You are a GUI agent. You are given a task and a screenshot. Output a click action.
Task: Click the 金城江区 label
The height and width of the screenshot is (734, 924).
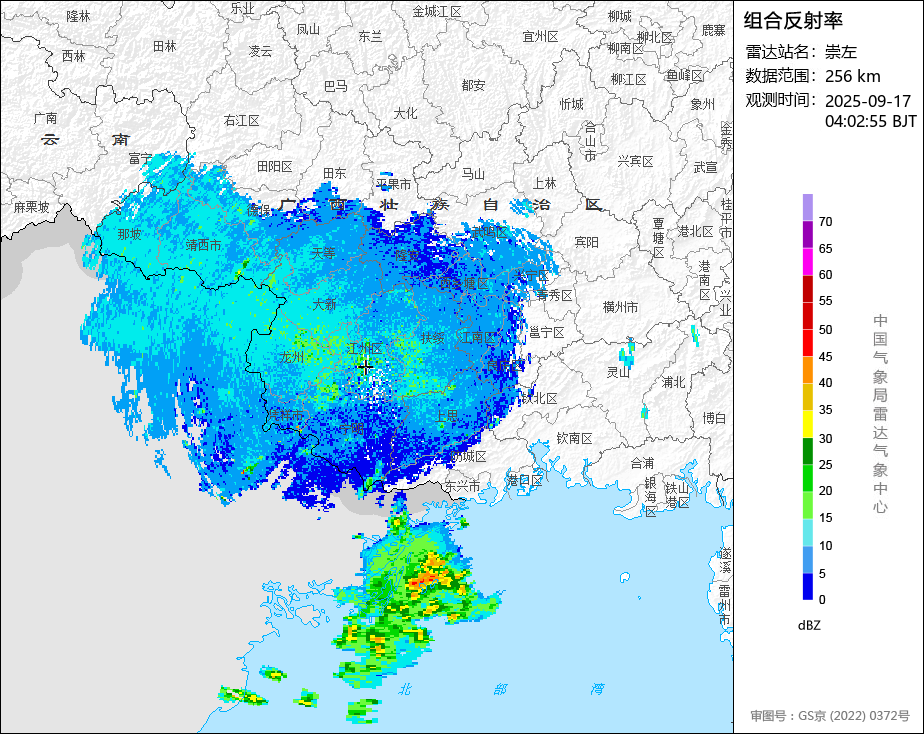pos(437,12)
